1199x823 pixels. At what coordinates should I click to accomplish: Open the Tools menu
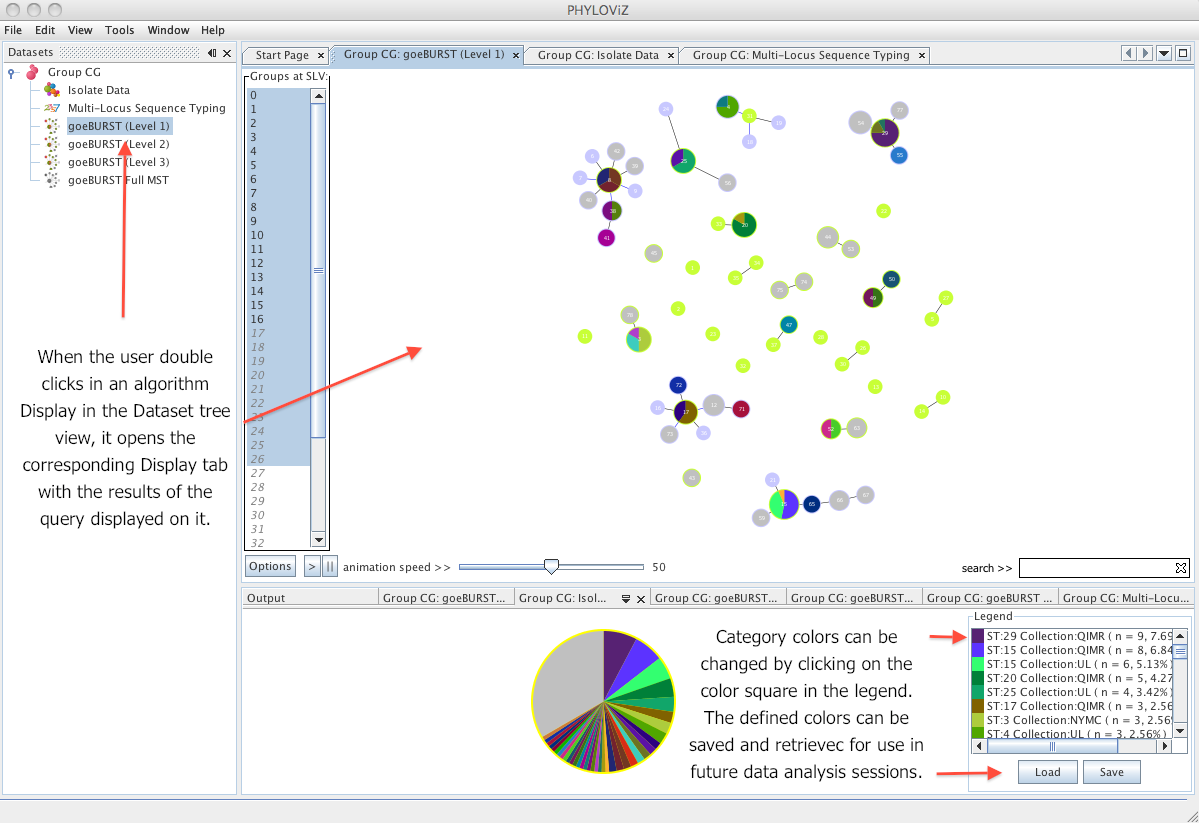click(x=119, y=30)
